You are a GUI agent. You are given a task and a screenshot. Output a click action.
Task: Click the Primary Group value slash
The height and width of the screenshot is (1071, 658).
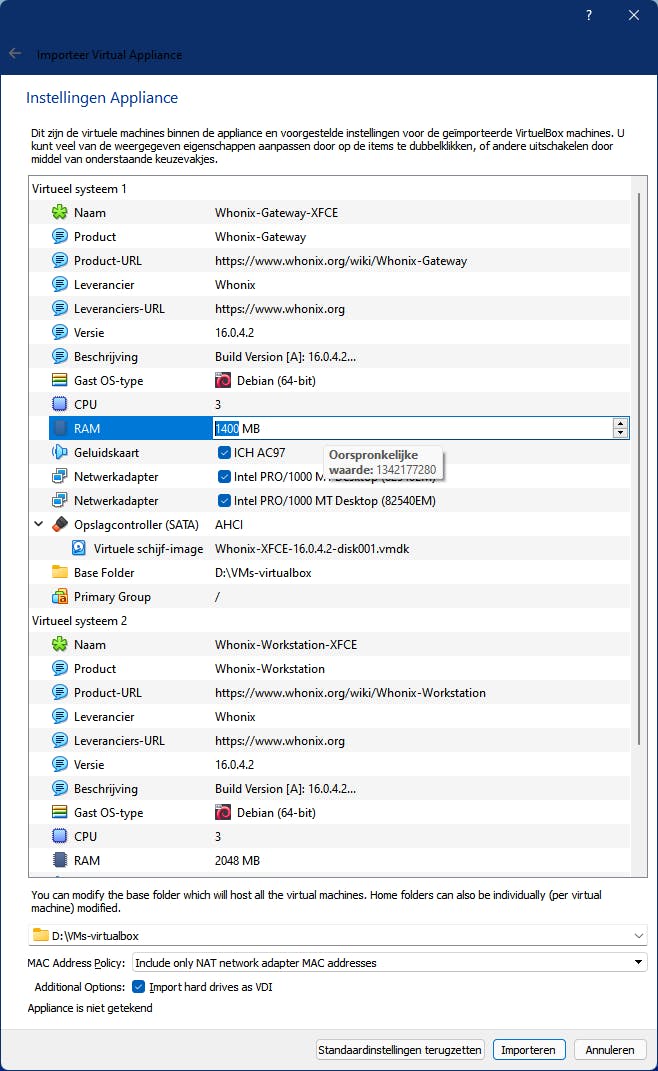click(x=217, y=596)
